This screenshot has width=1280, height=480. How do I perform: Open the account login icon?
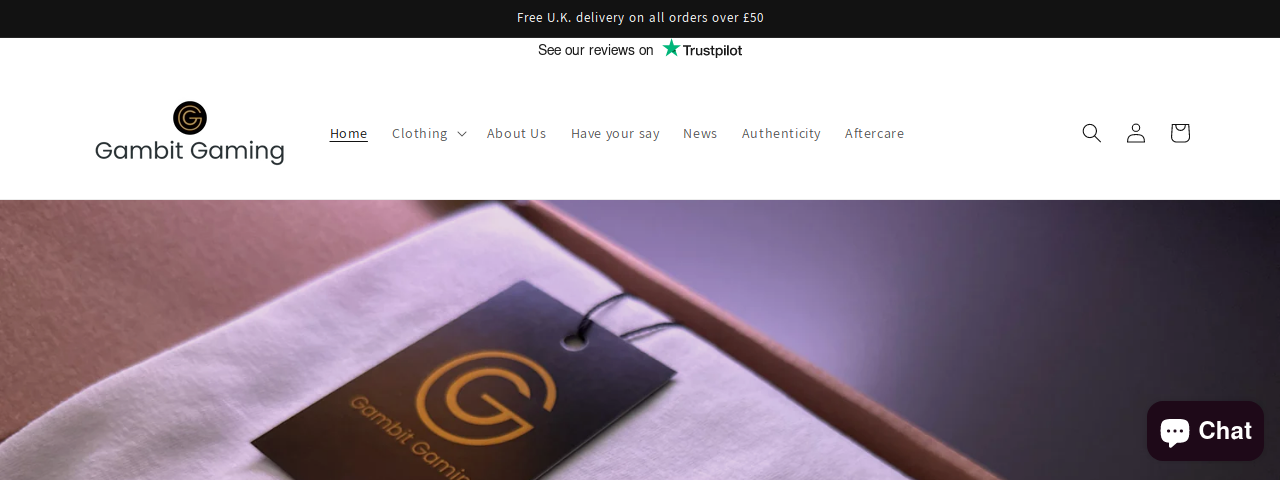click(x=1135, y=133)
